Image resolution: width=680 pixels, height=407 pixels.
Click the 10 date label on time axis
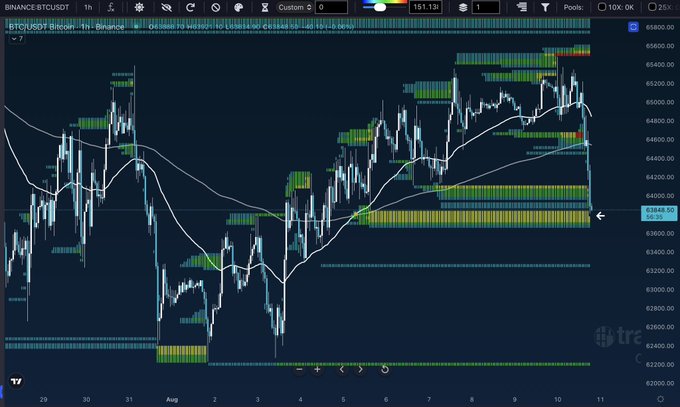coord(557,399)
